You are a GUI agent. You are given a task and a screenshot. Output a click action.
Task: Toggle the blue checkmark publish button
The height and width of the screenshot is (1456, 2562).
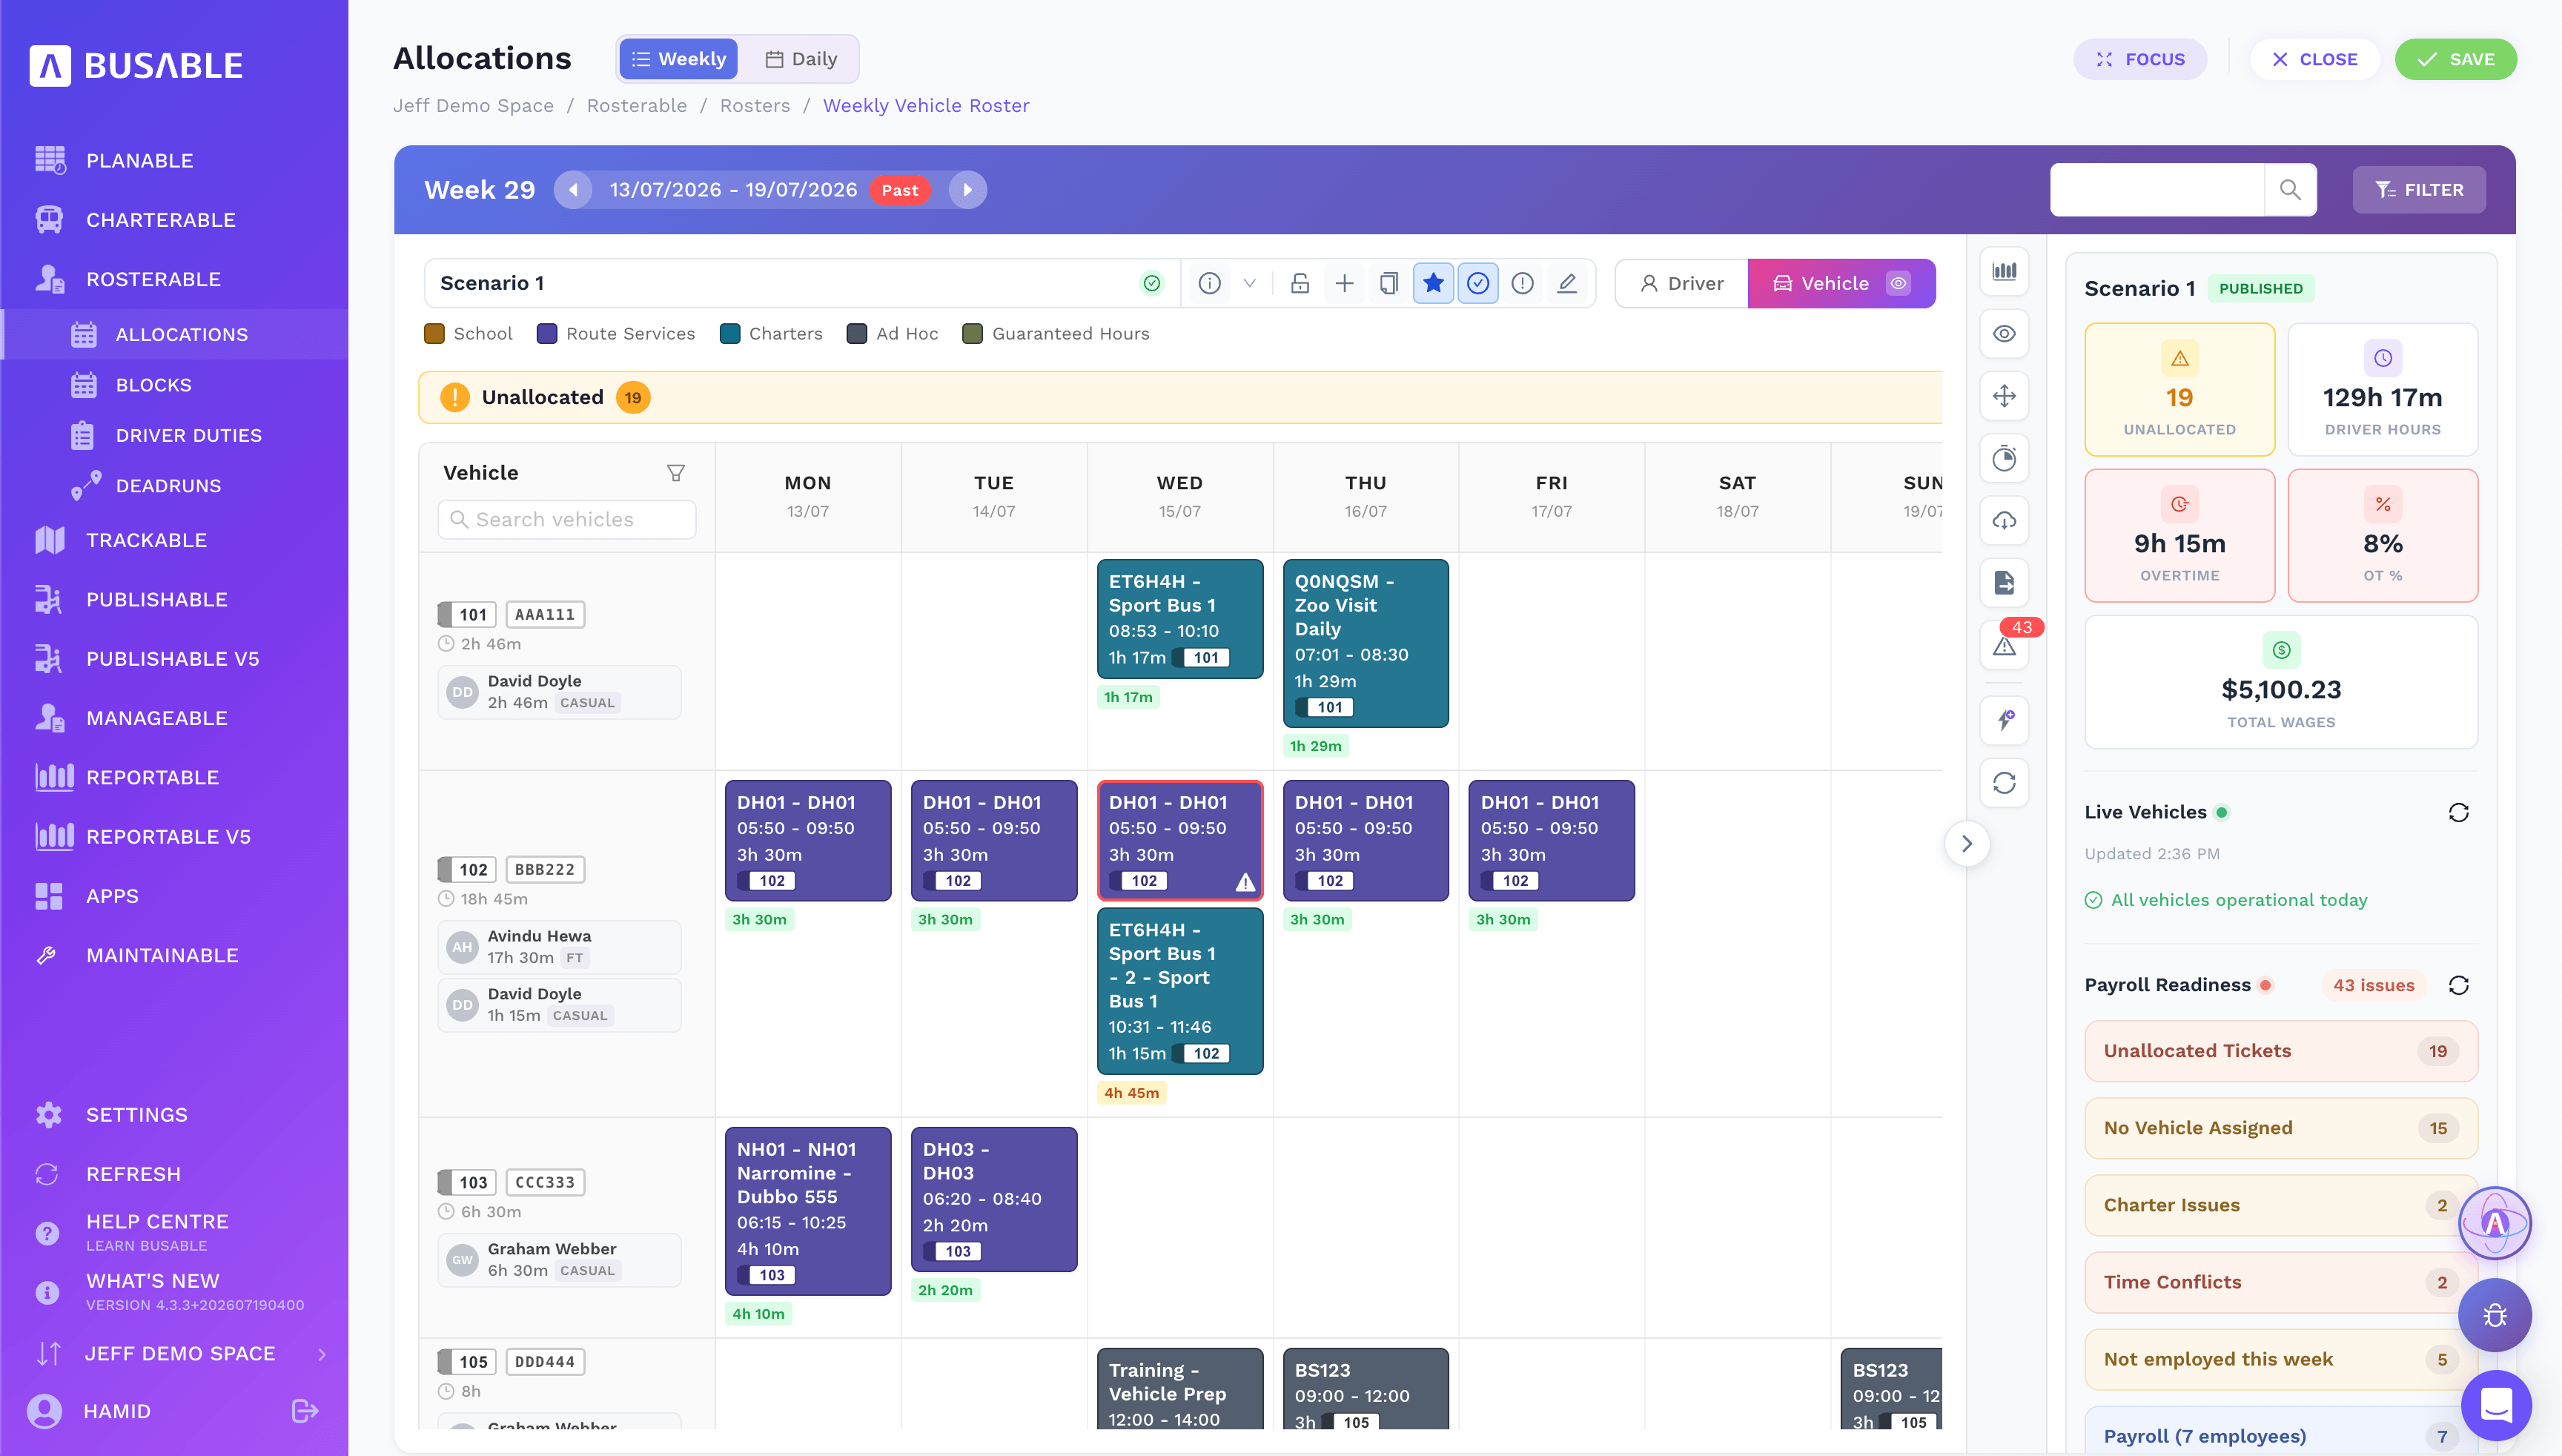tap(1478, 283)
